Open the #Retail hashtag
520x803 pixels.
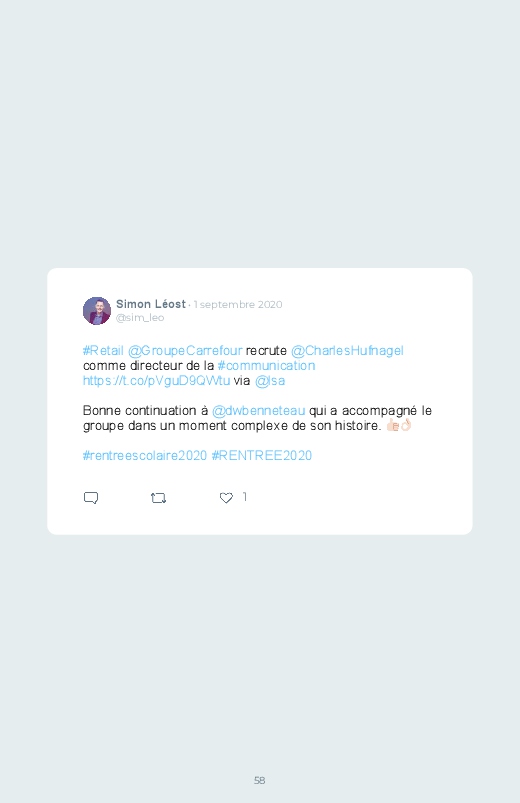[x=103, y=351]
